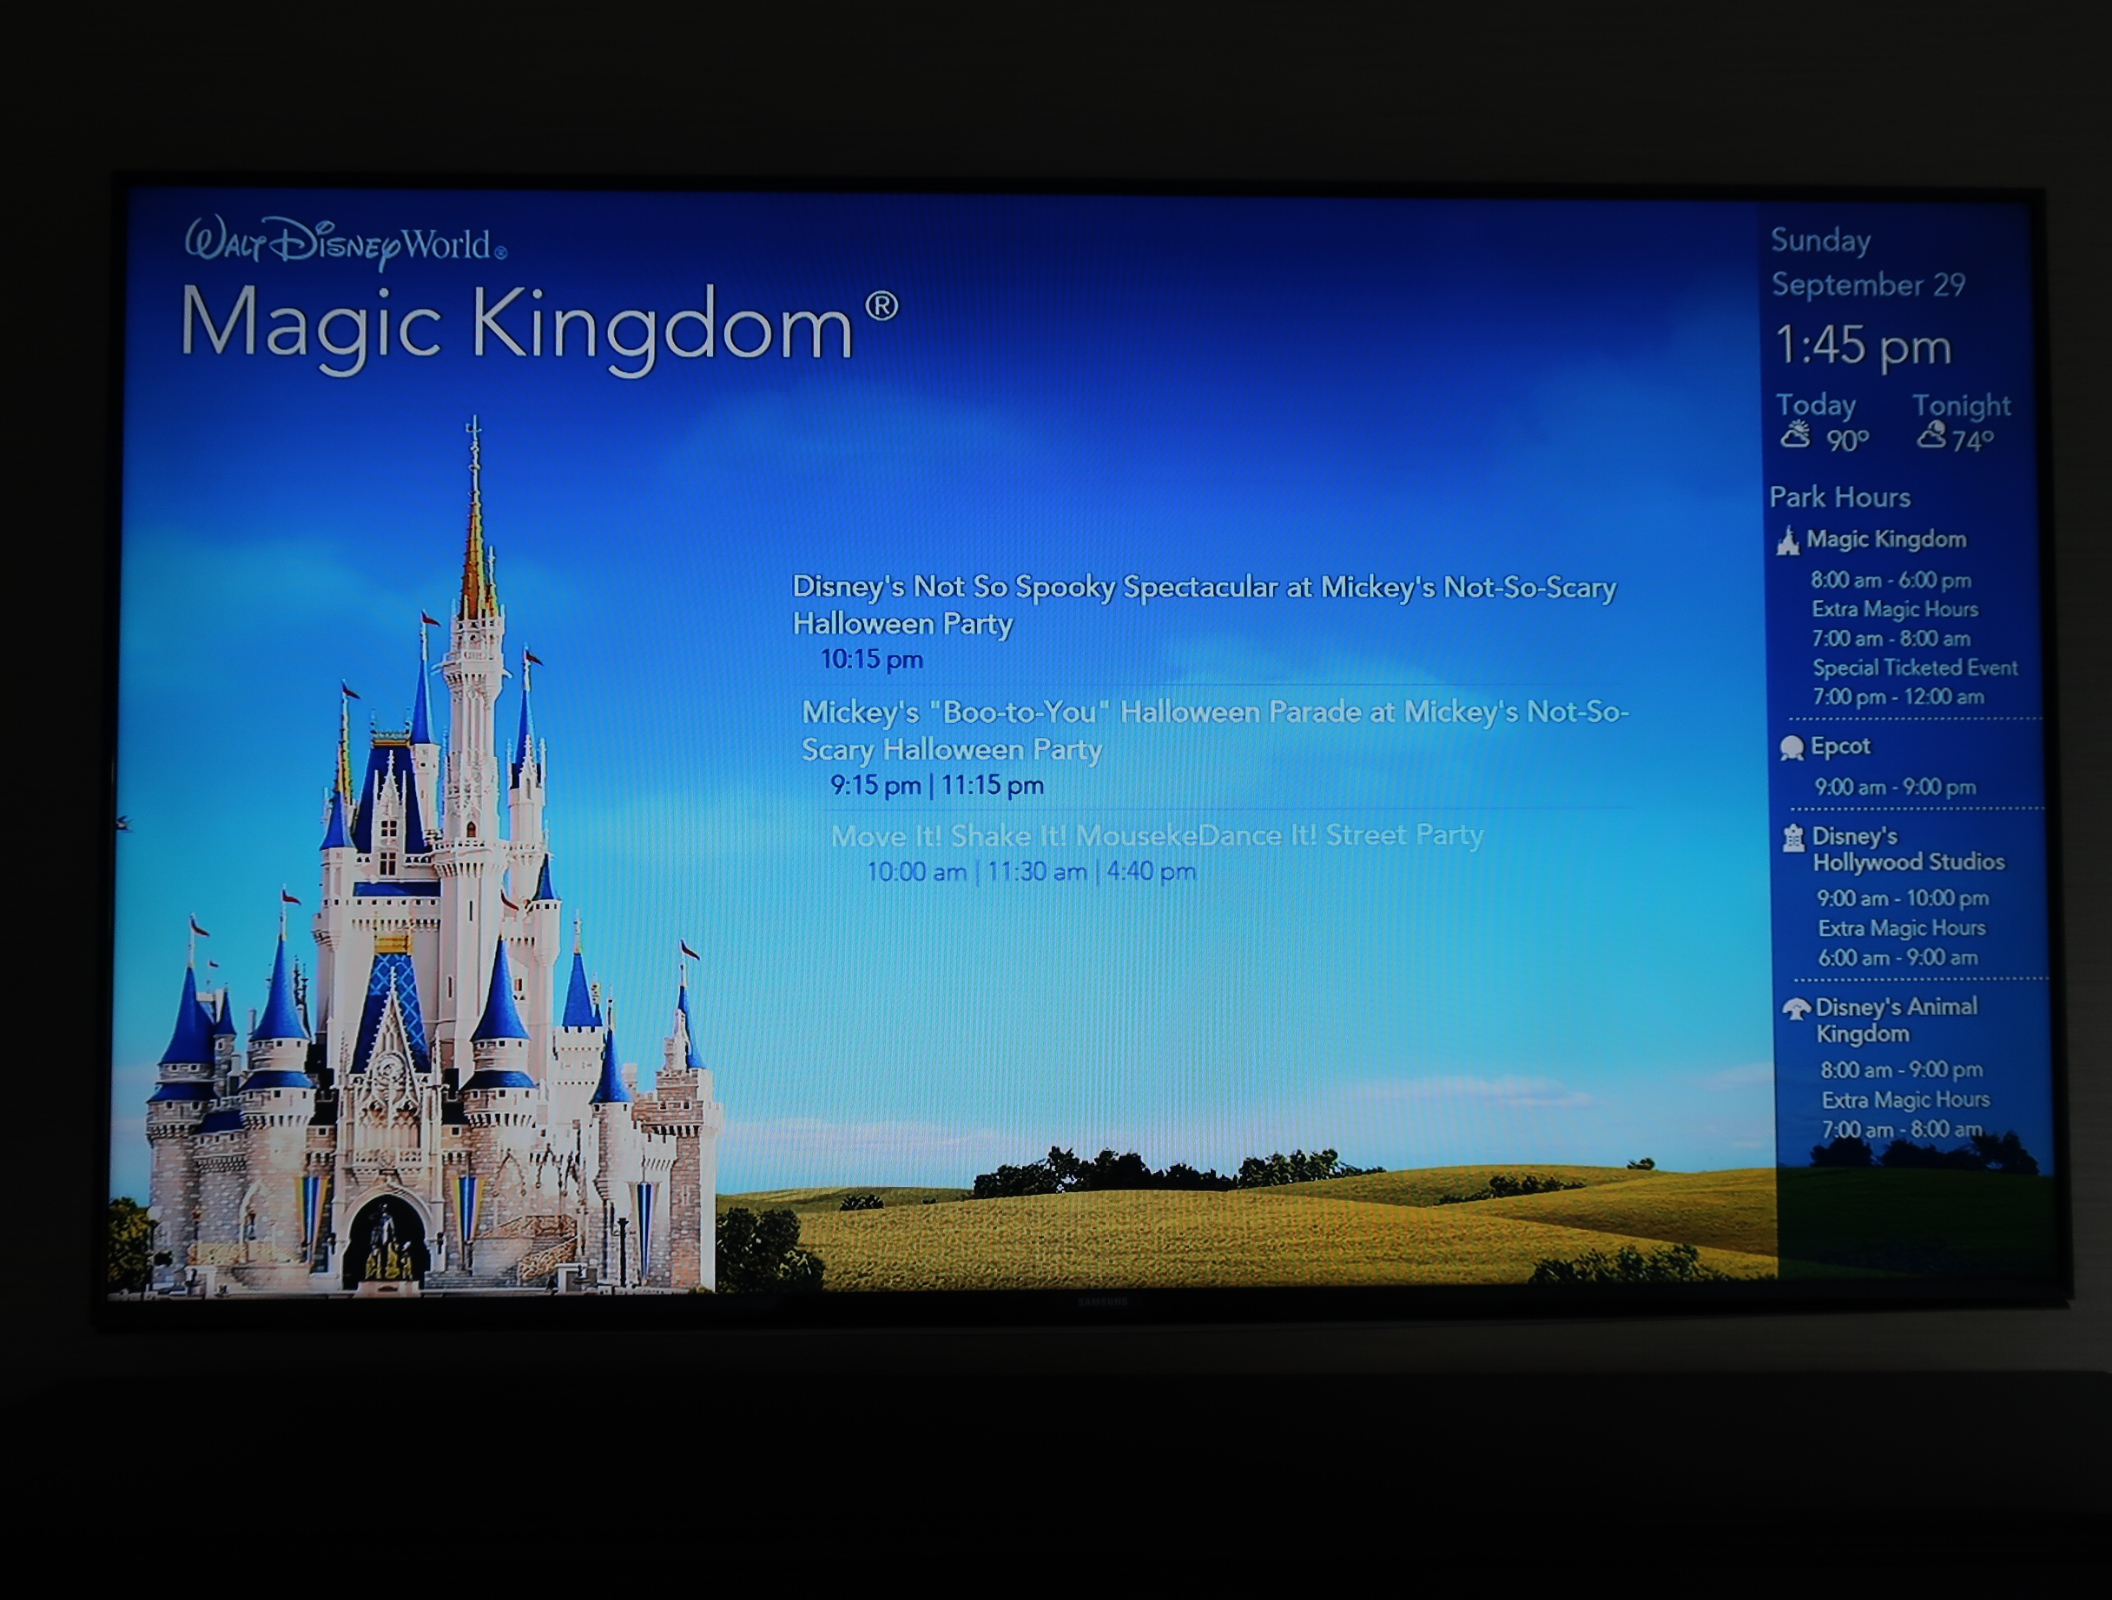Click the Hollywood Studios tower icon
The image size is (2112, 1600).
click(x=1794, y=838)
